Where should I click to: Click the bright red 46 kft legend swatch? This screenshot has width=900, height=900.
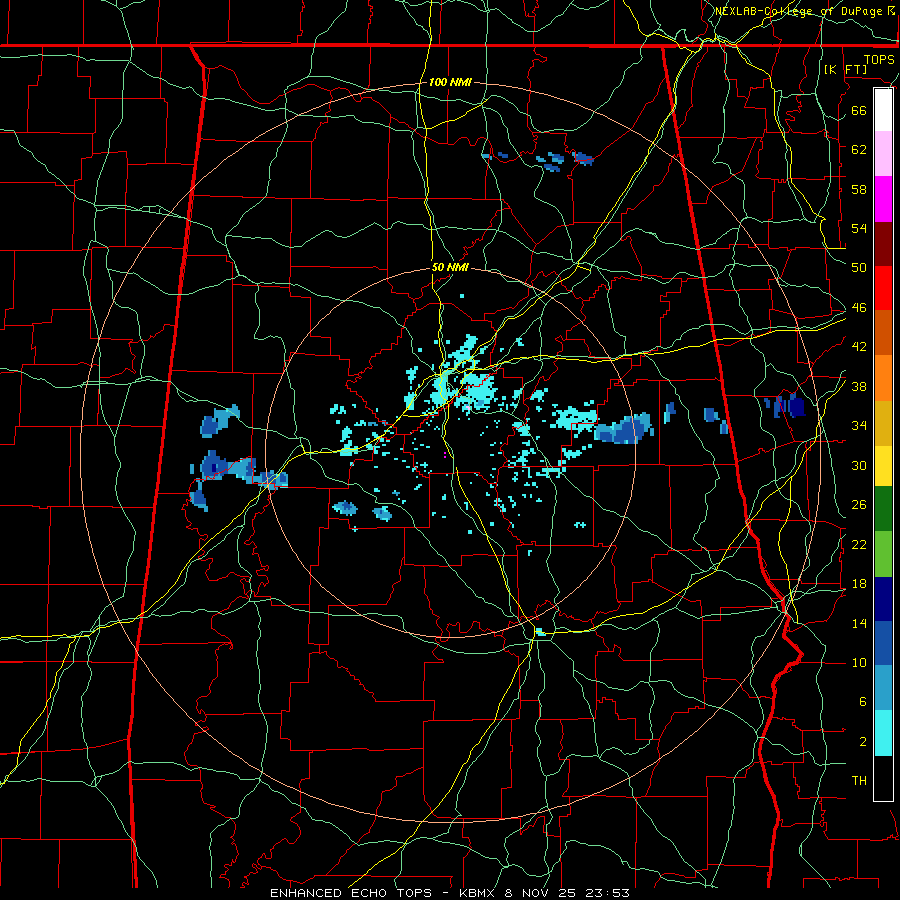(883, 288)
